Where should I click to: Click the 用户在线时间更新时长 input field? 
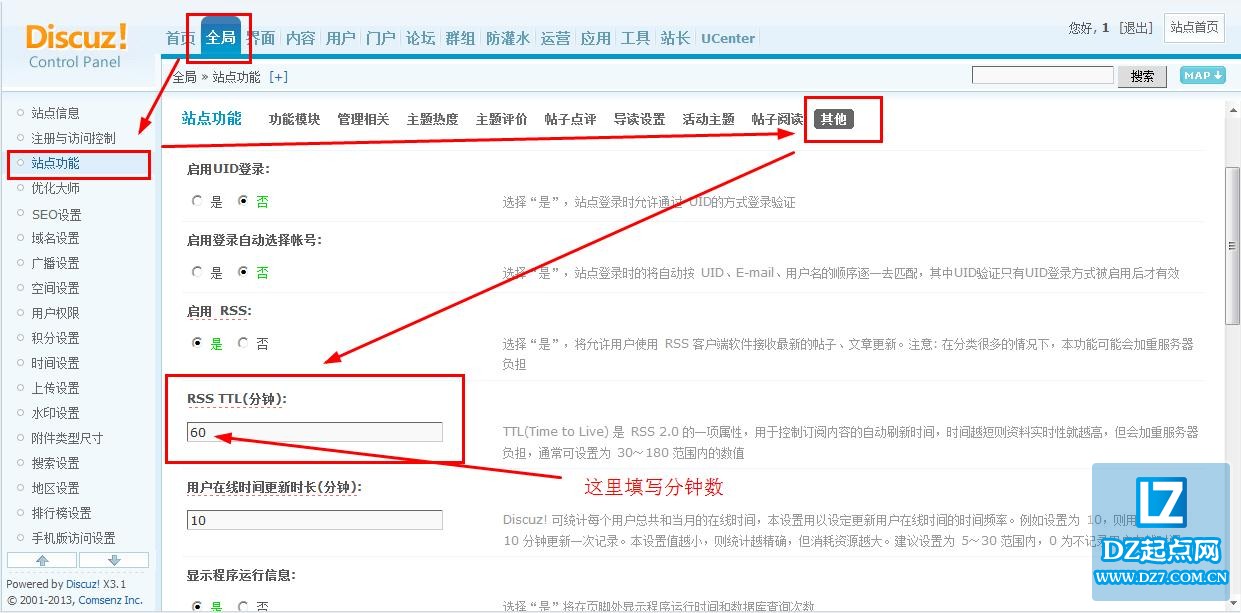pos(314,520)
